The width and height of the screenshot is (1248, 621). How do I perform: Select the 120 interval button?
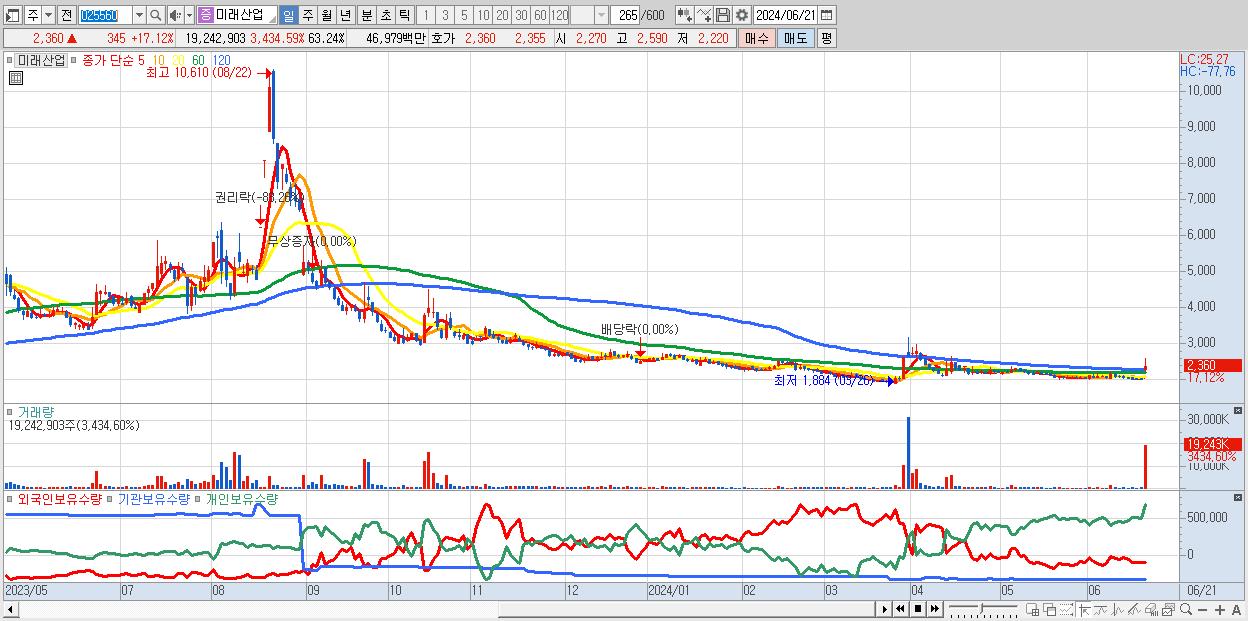[560, 15]
